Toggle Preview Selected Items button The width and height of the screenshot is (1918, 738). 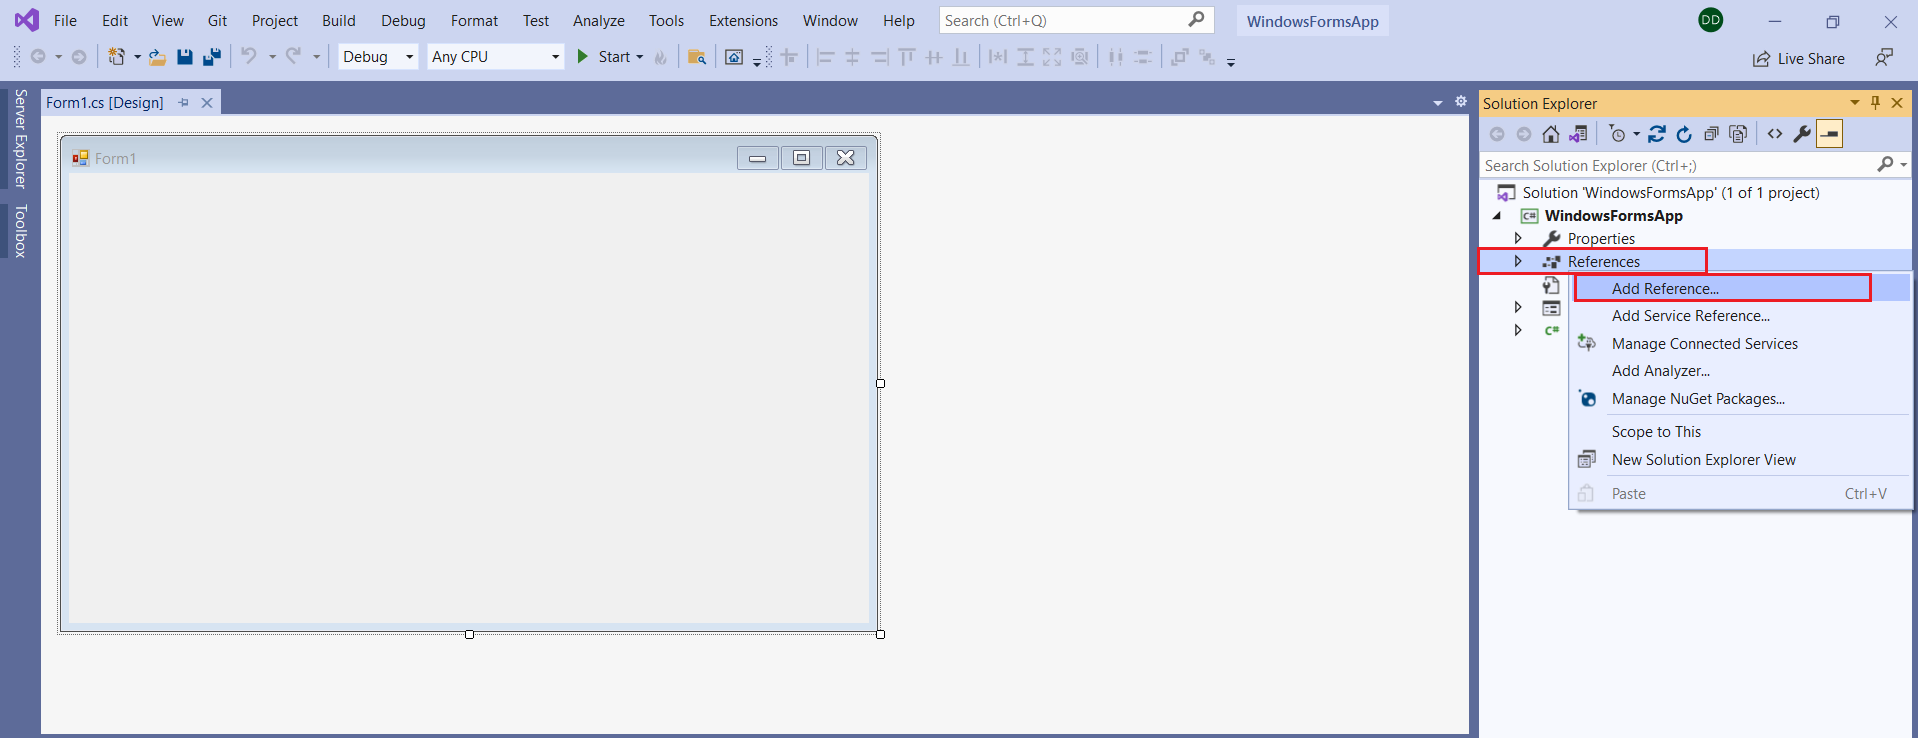[x=1829, y=134]
